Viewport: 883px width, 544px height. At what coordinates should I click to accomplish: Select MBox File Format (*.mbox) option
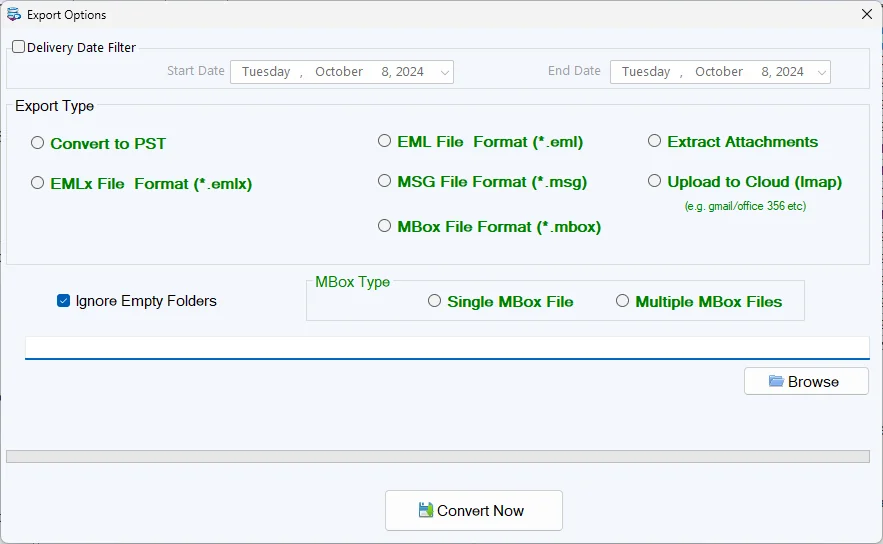pos(385,226)
